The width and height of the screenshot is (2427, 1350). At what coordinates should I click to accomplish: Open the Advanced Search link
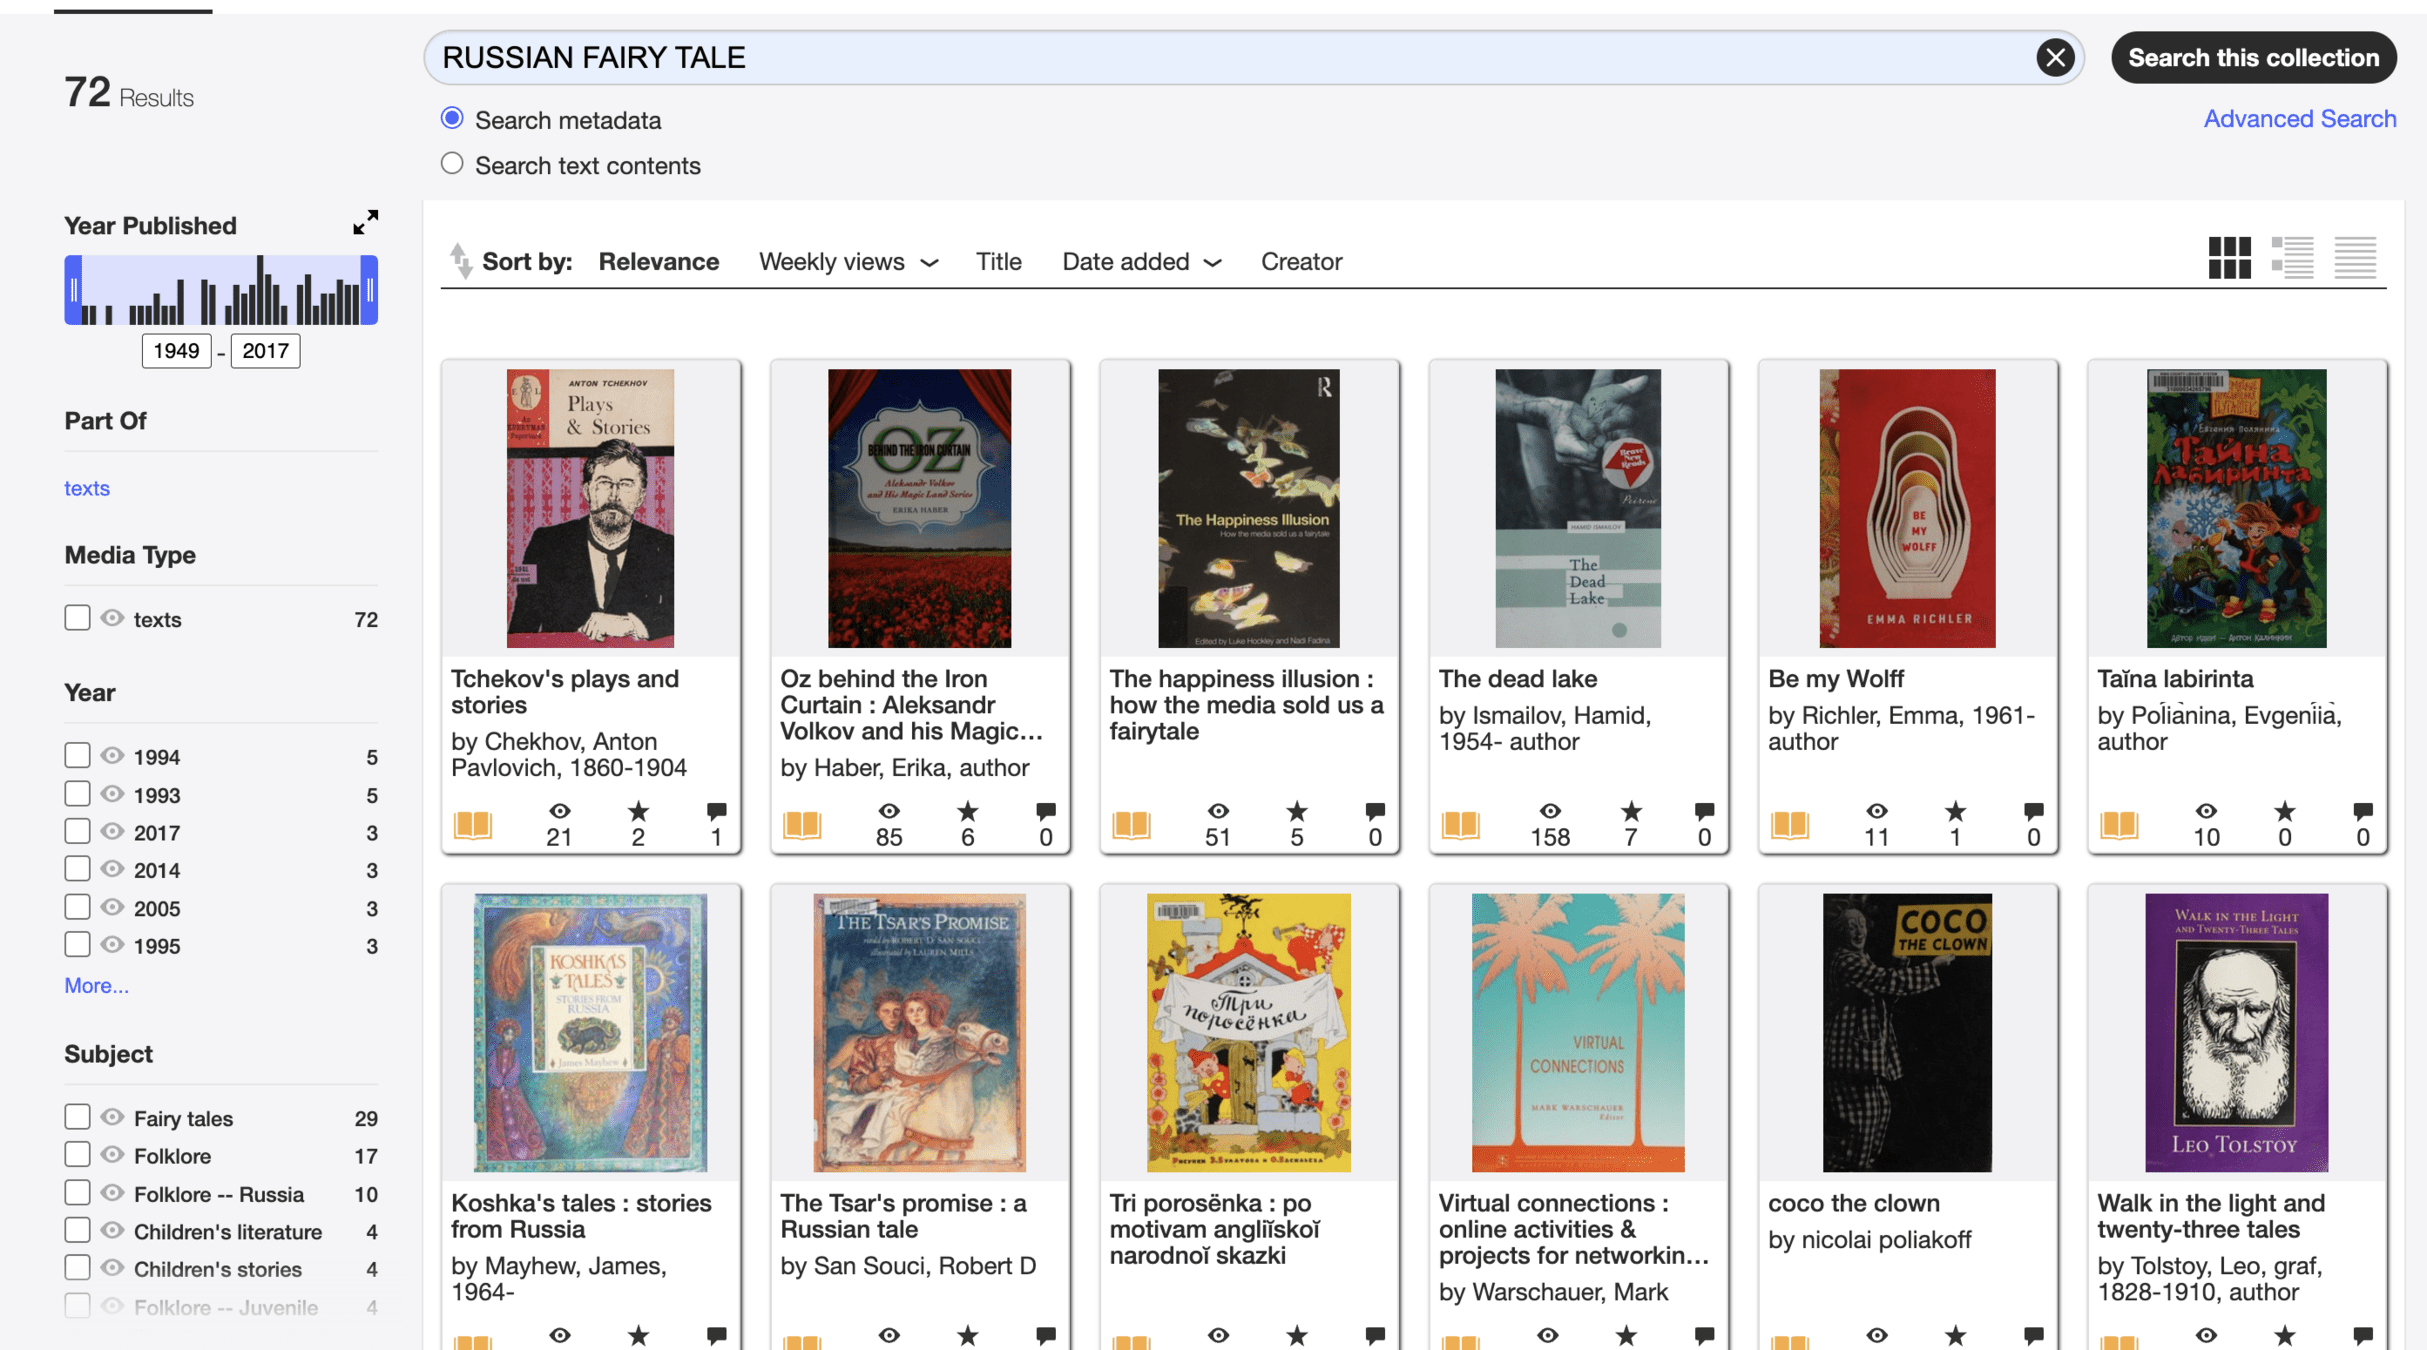2299,119
